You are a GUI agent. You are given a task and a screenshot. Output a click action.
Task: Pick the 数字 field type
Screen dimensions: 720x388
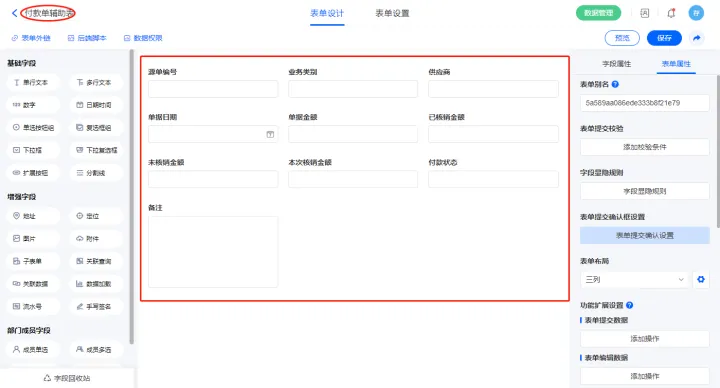34,105
